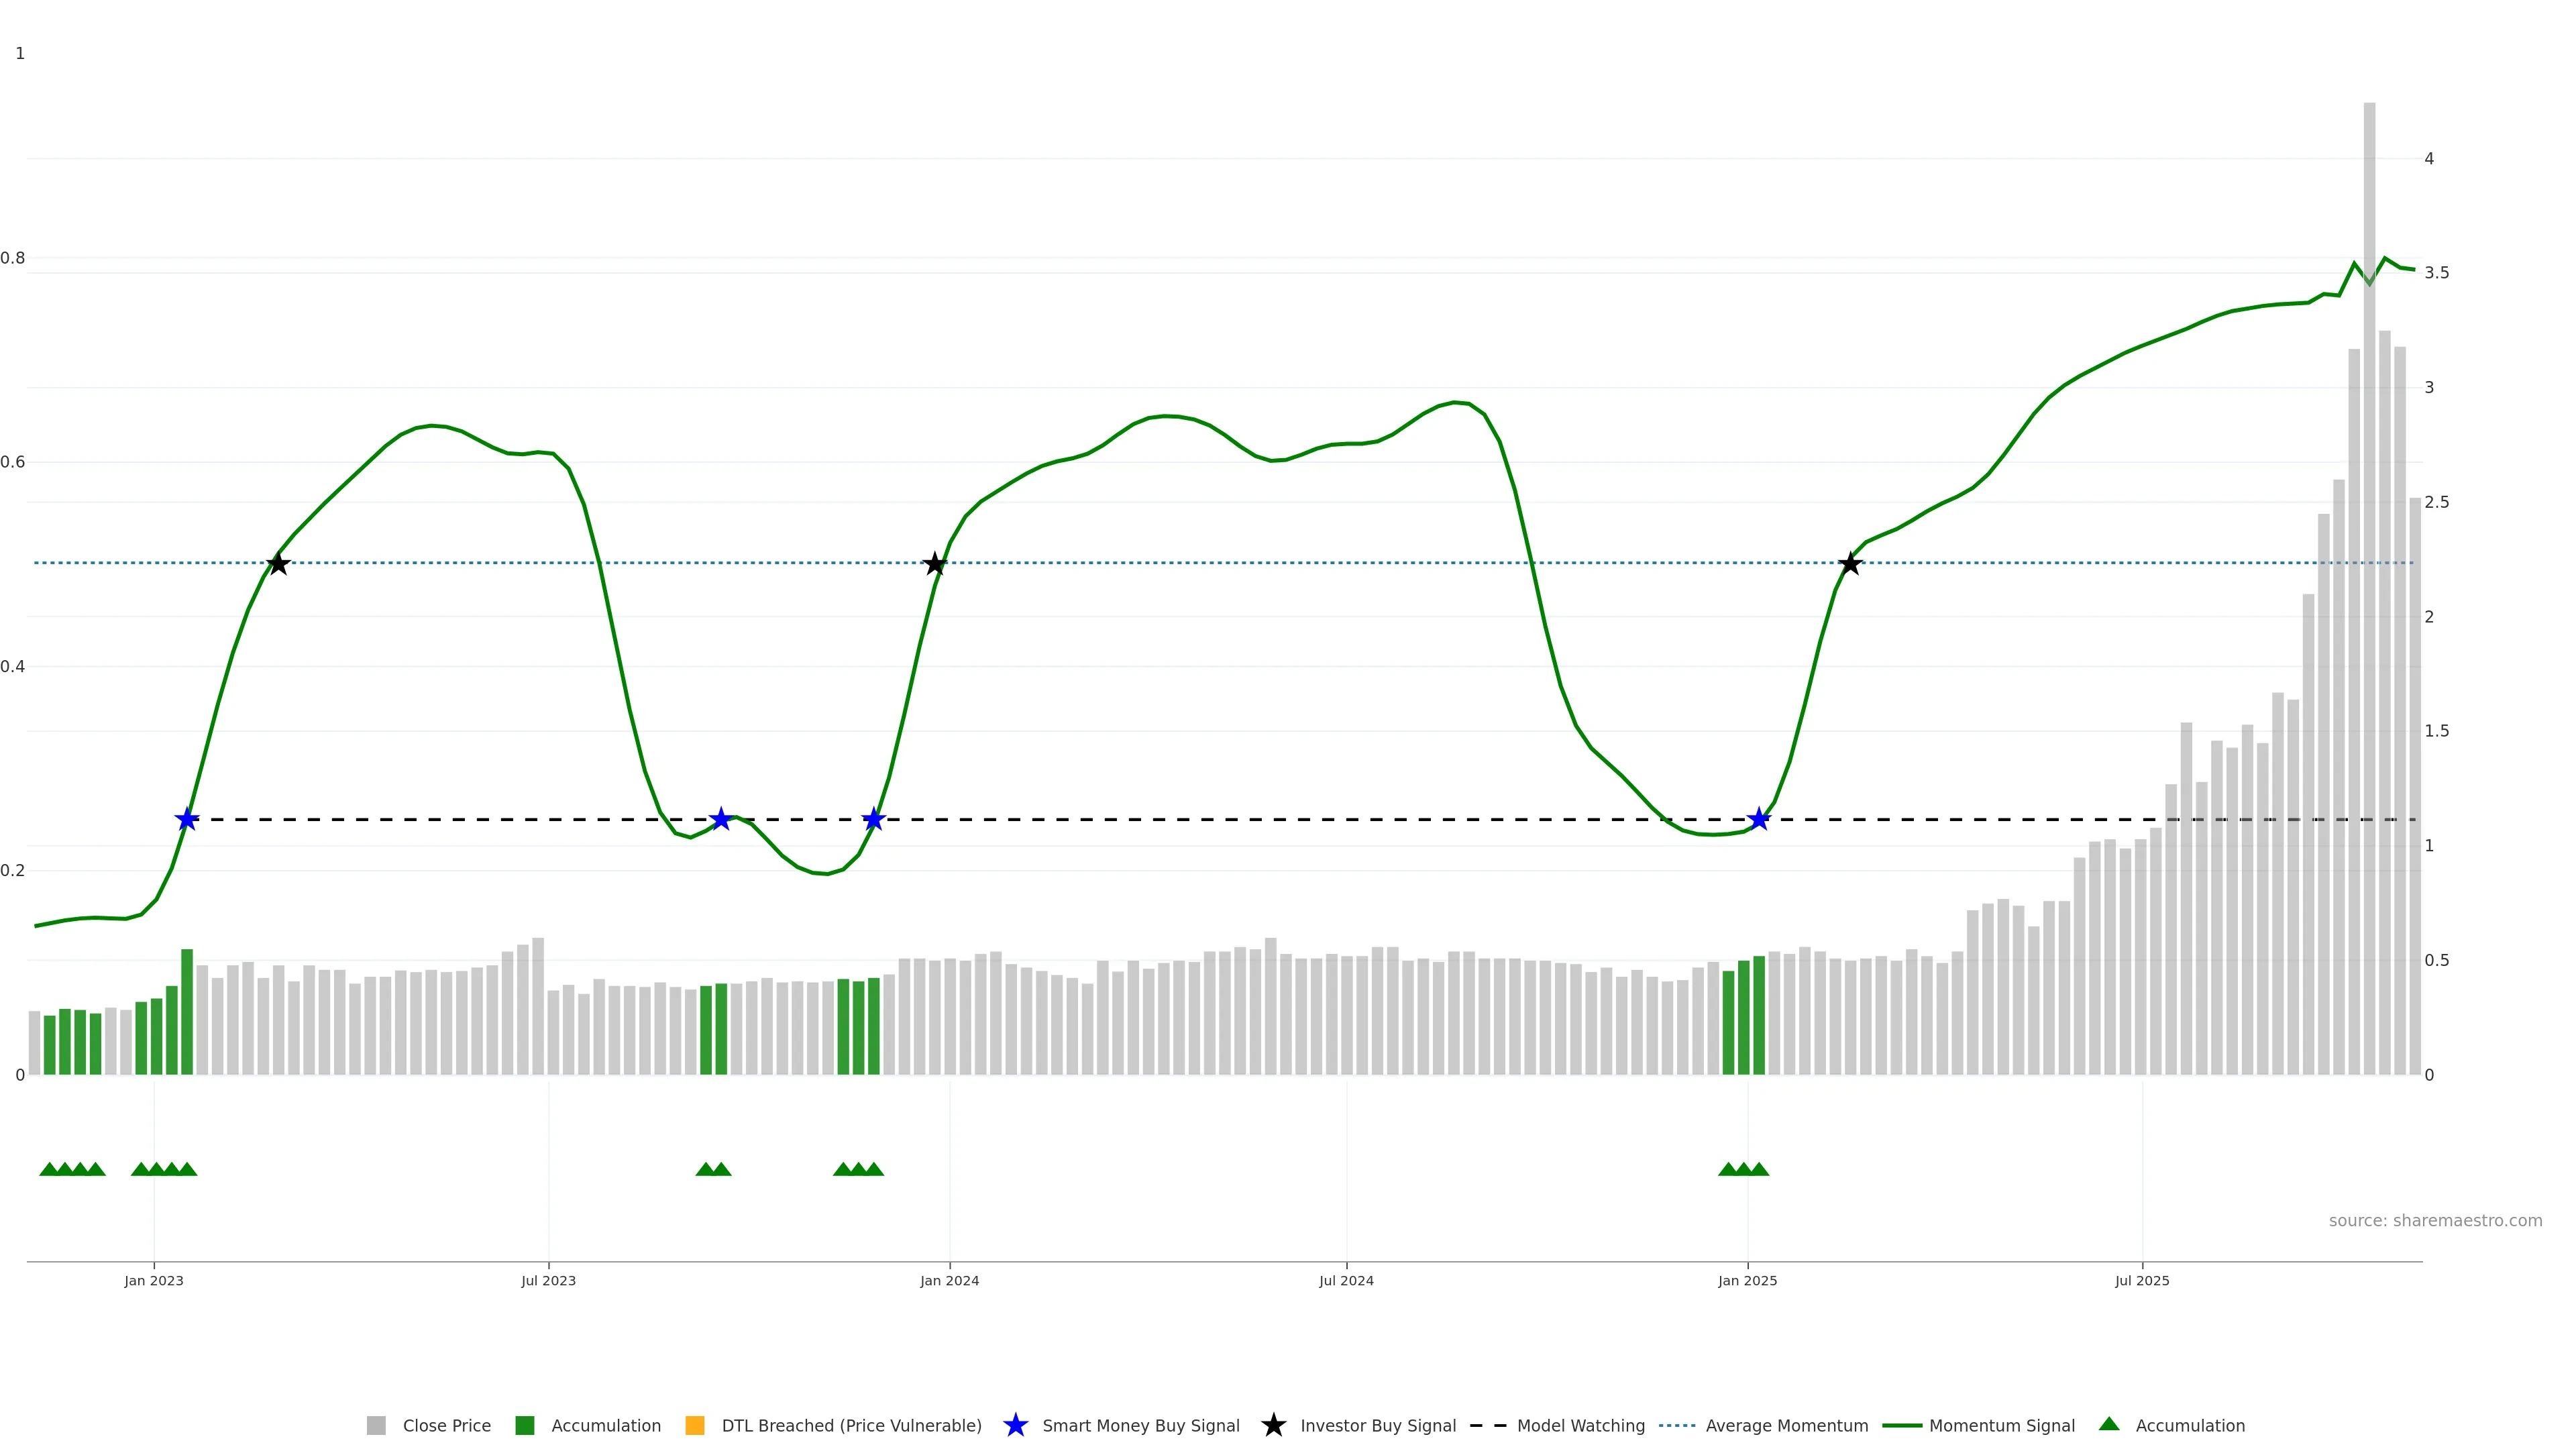Click the black star after Jan 2025

click(x=1850, y=564)
